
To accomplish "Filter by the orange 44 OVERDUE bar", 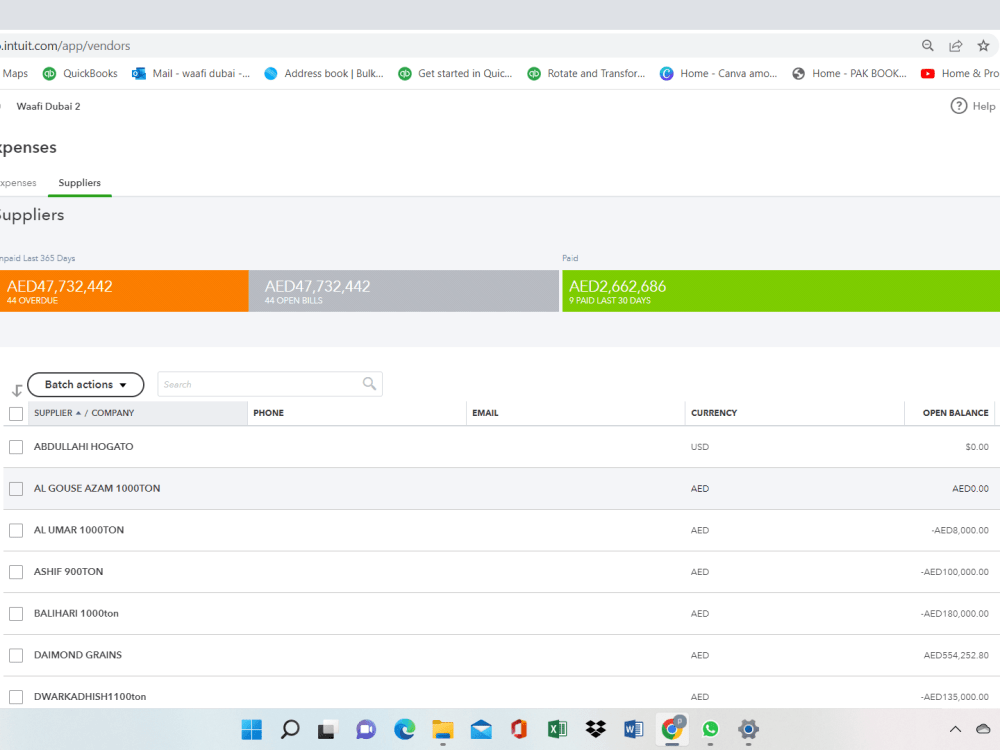I will pyautogui.click(x=124, y=291).
